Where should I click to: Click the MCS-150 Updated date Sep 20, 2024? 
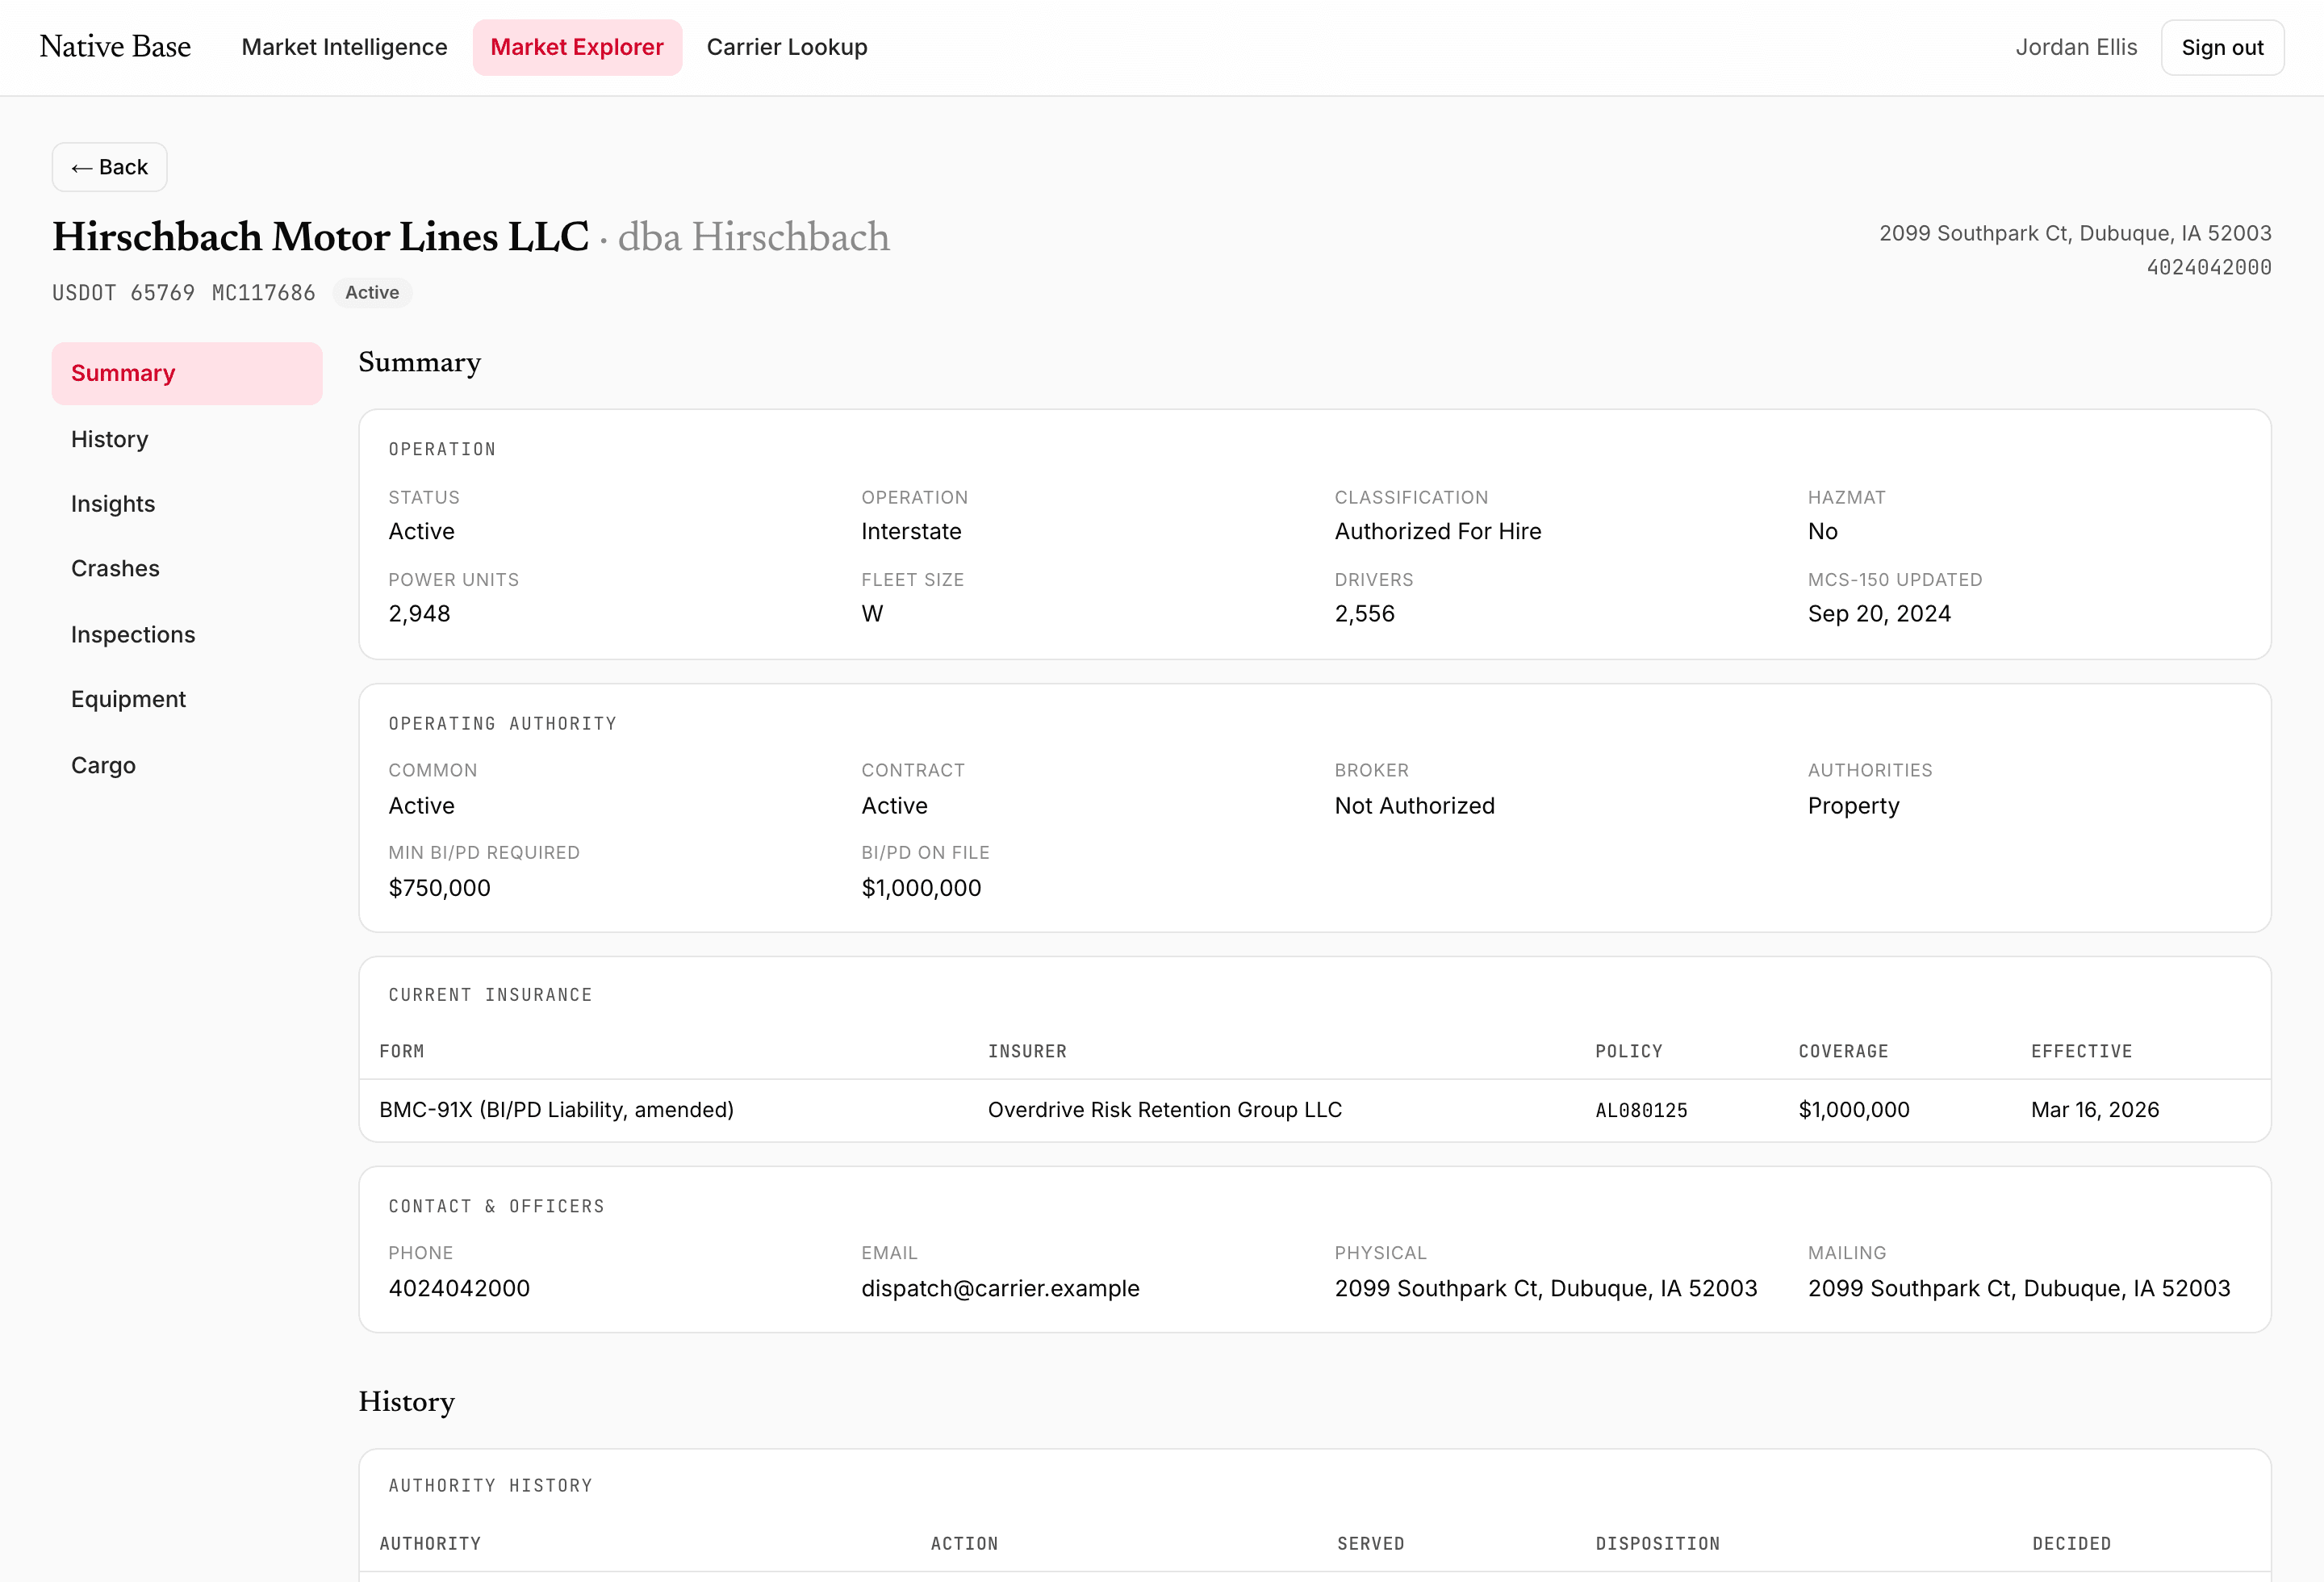(x=1879, y=614)
